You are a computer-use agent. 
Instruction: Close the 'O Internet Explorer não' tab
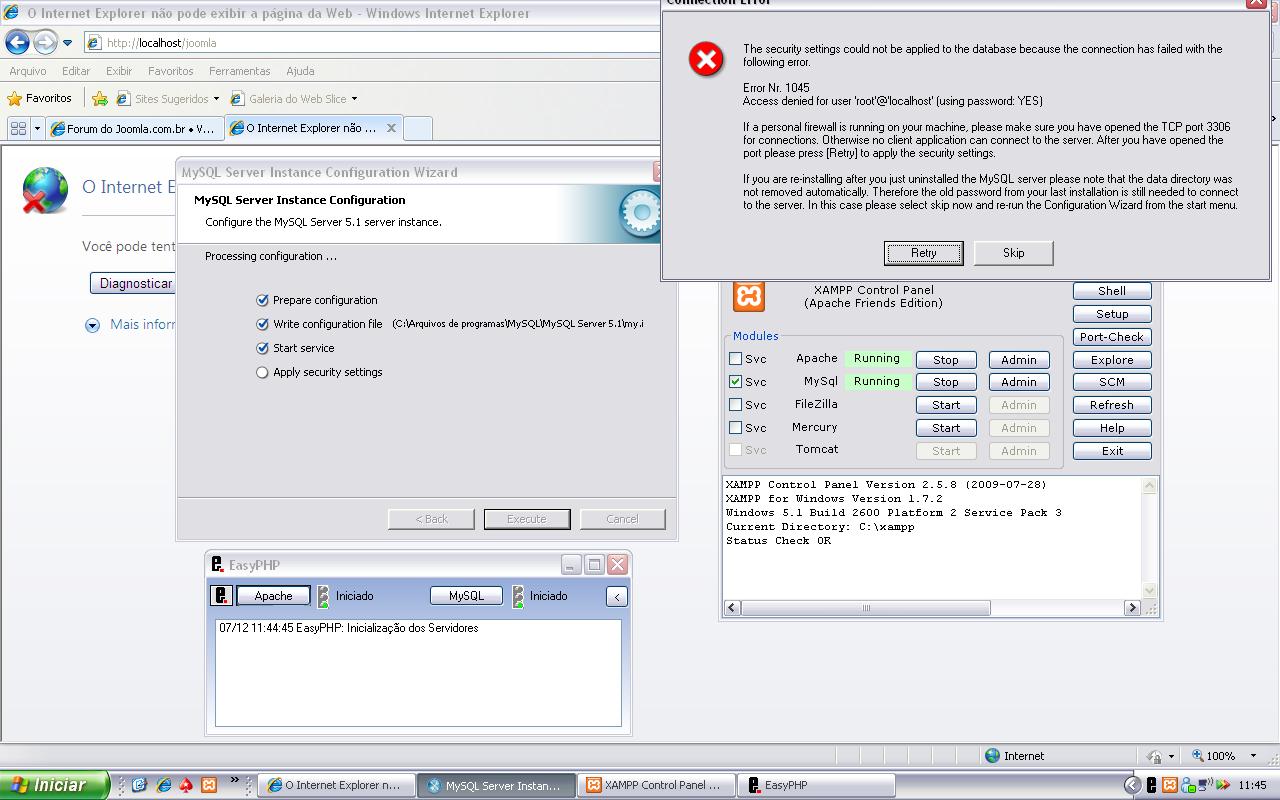391,128
